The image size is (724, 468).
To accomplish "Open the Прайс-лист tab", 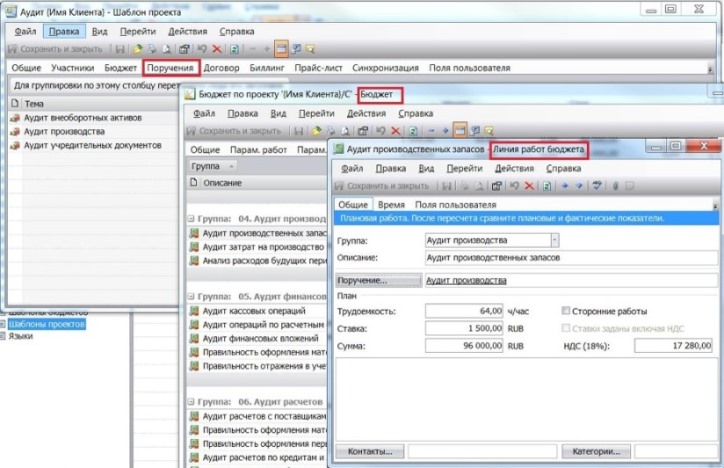I will 318,68.
